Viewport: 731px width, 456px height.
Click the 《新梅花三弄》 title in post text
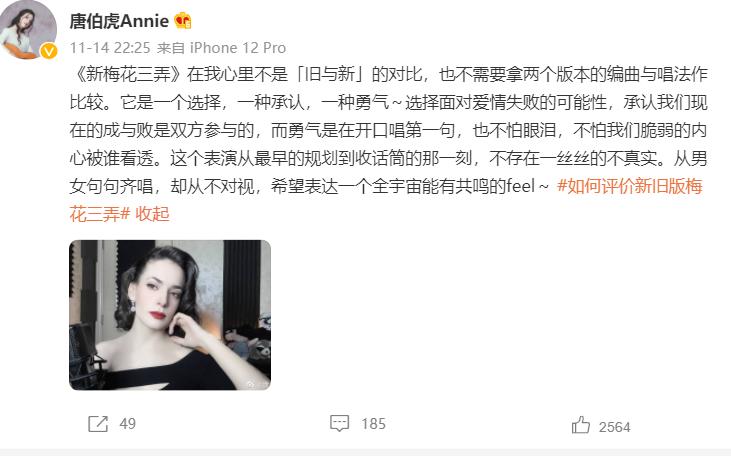(x=126, y=75)
